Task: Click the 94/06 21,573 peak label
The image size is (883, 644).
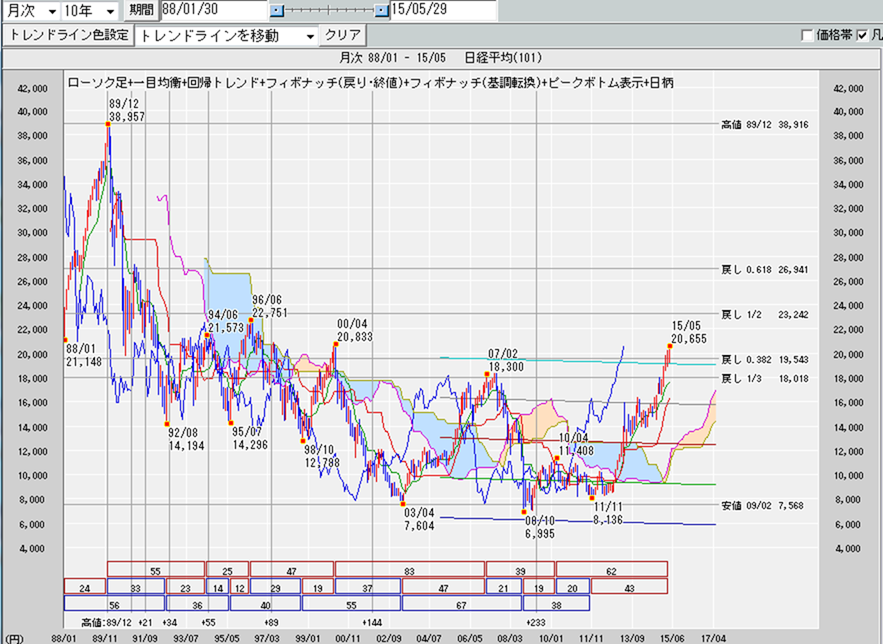Action: click(x=226, y=321)
